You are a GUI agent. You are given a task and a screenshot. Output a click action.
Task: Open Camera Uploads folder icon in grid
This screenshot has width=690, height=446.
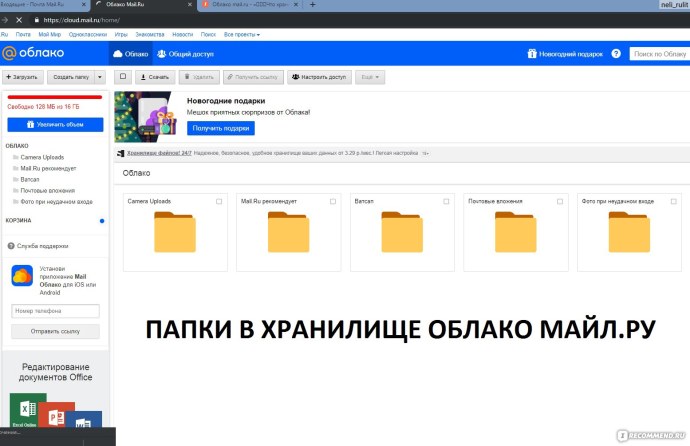[175, 232]
